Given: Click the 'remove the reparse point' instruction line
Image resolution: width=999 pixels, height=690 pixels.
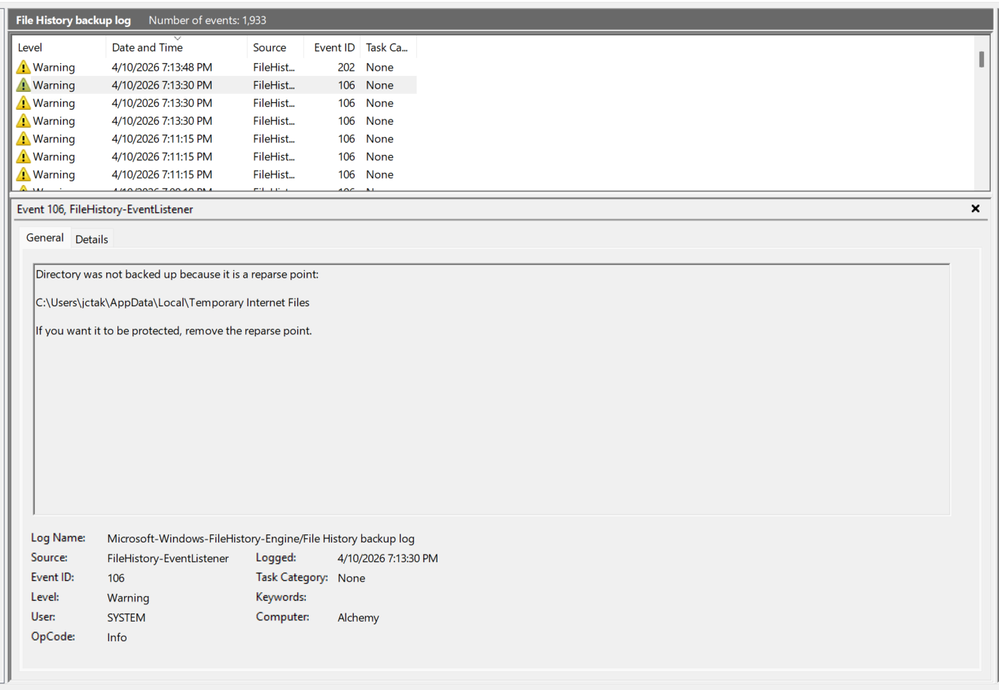Looking at the screenshot, I should click(x=174, y=331).
